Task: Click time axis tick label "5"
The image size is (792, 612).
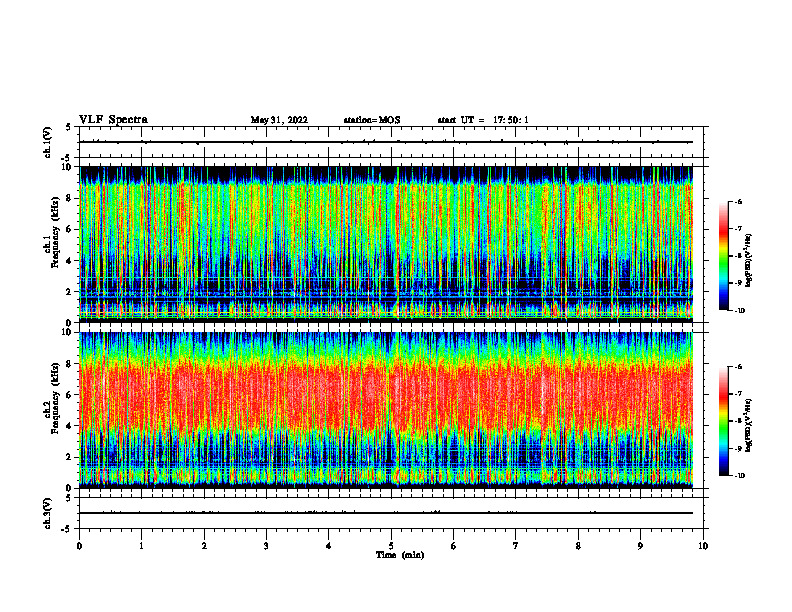Action: coord(391,546)
